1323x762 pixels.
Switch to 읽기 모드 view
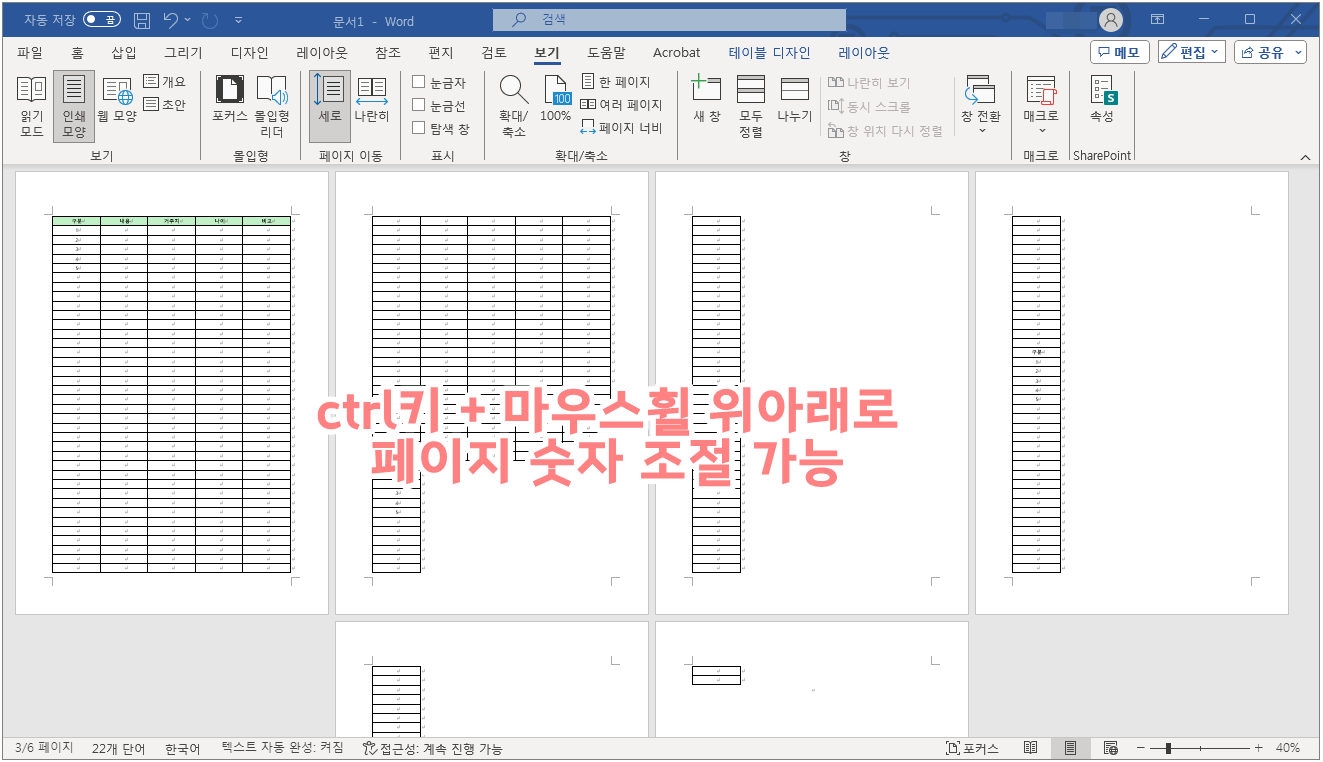tap(30, 104)
